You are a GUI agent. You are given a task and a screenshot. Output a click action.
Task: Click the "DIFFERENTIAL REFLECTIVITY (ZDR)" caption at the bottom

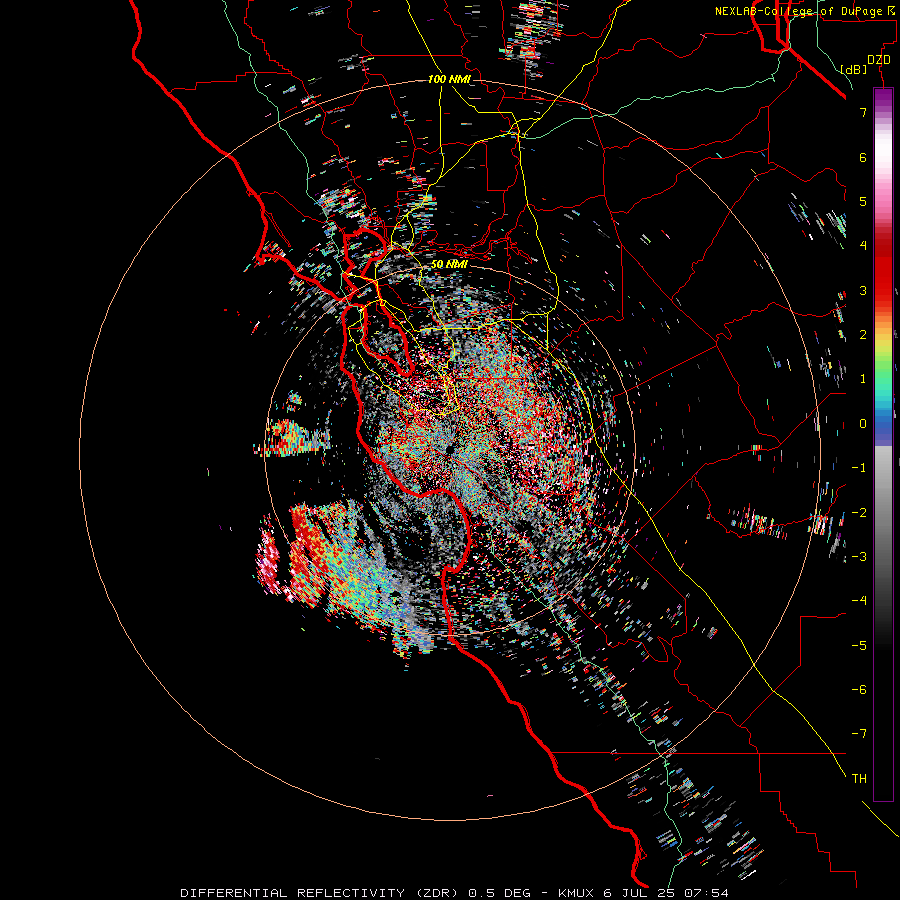[321, 893]
